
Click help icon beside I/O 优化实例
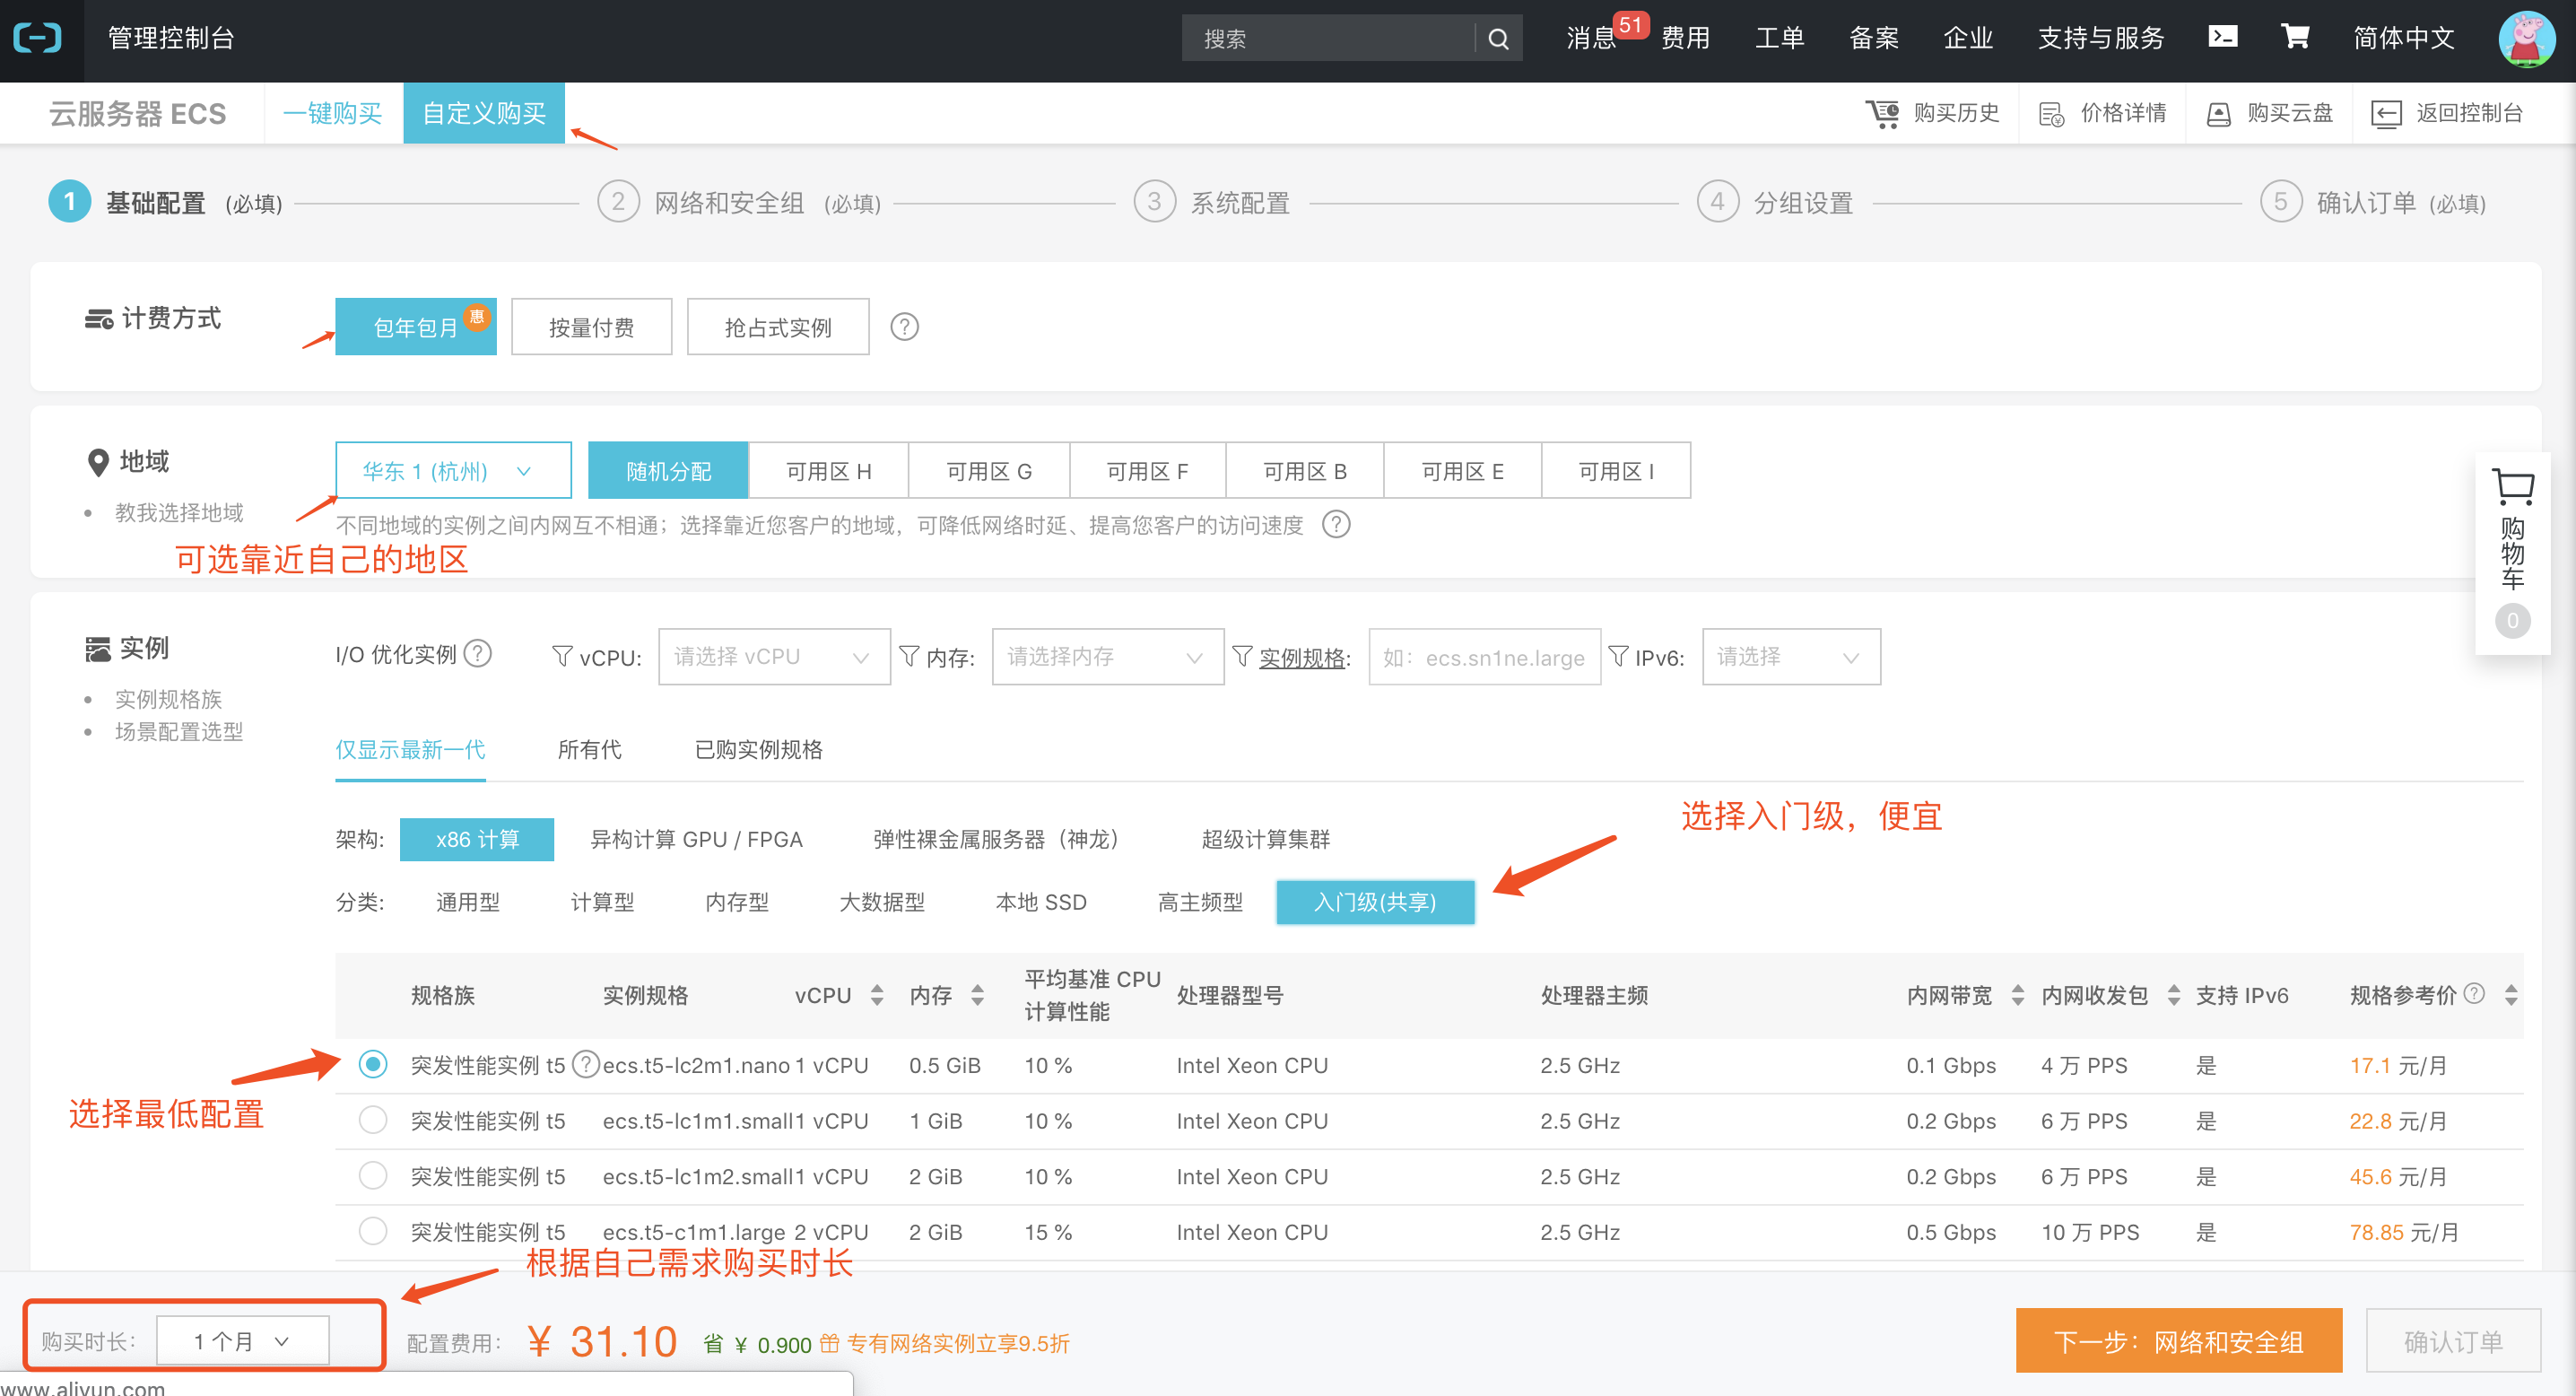[x=478, y=654]
